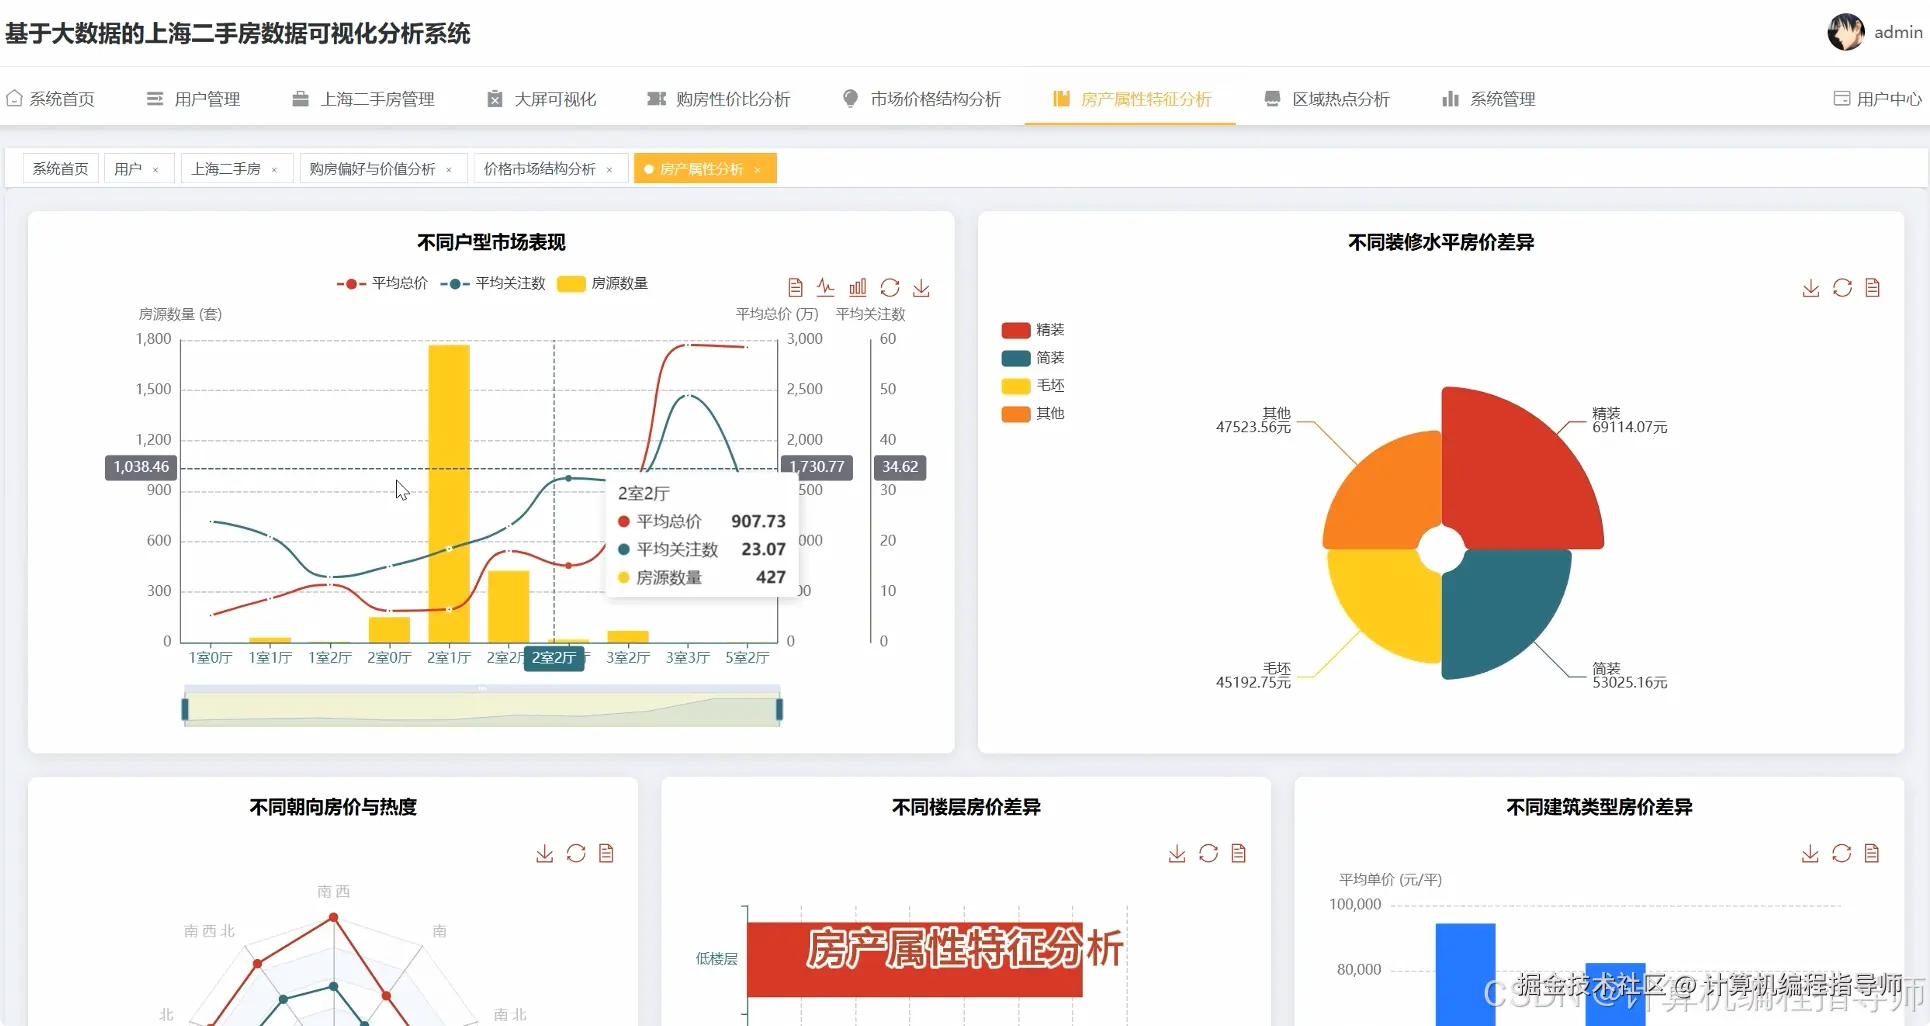Open data view in 不同户型市场表现 chart
Image resolution: width=1930 pixels, height=1026 pixels.
[x=795, y=288]
